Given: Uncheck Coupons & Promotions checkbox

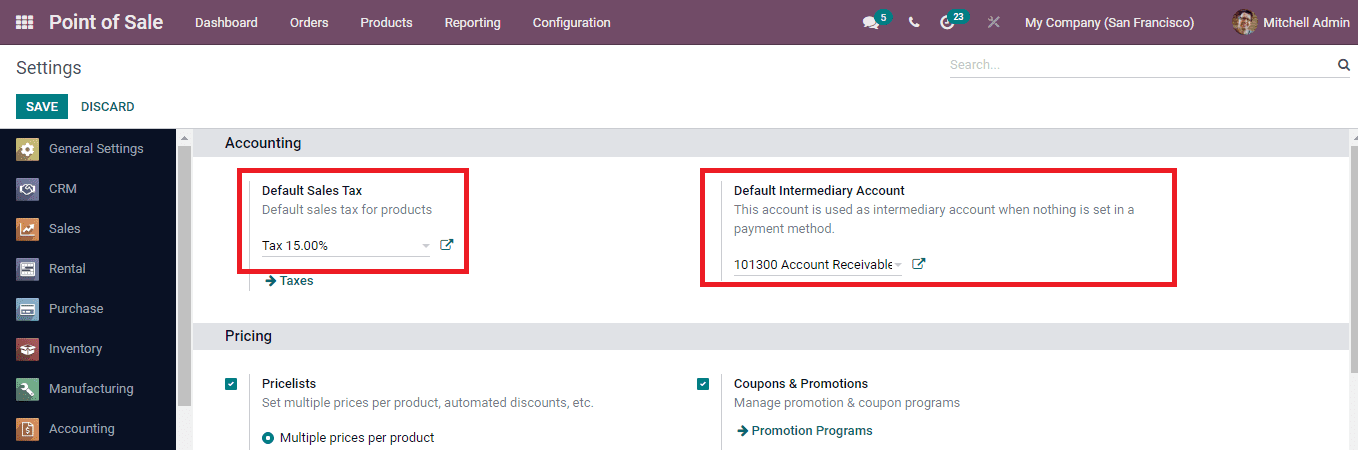Looking at the screenshot, I should pos(703,384).
